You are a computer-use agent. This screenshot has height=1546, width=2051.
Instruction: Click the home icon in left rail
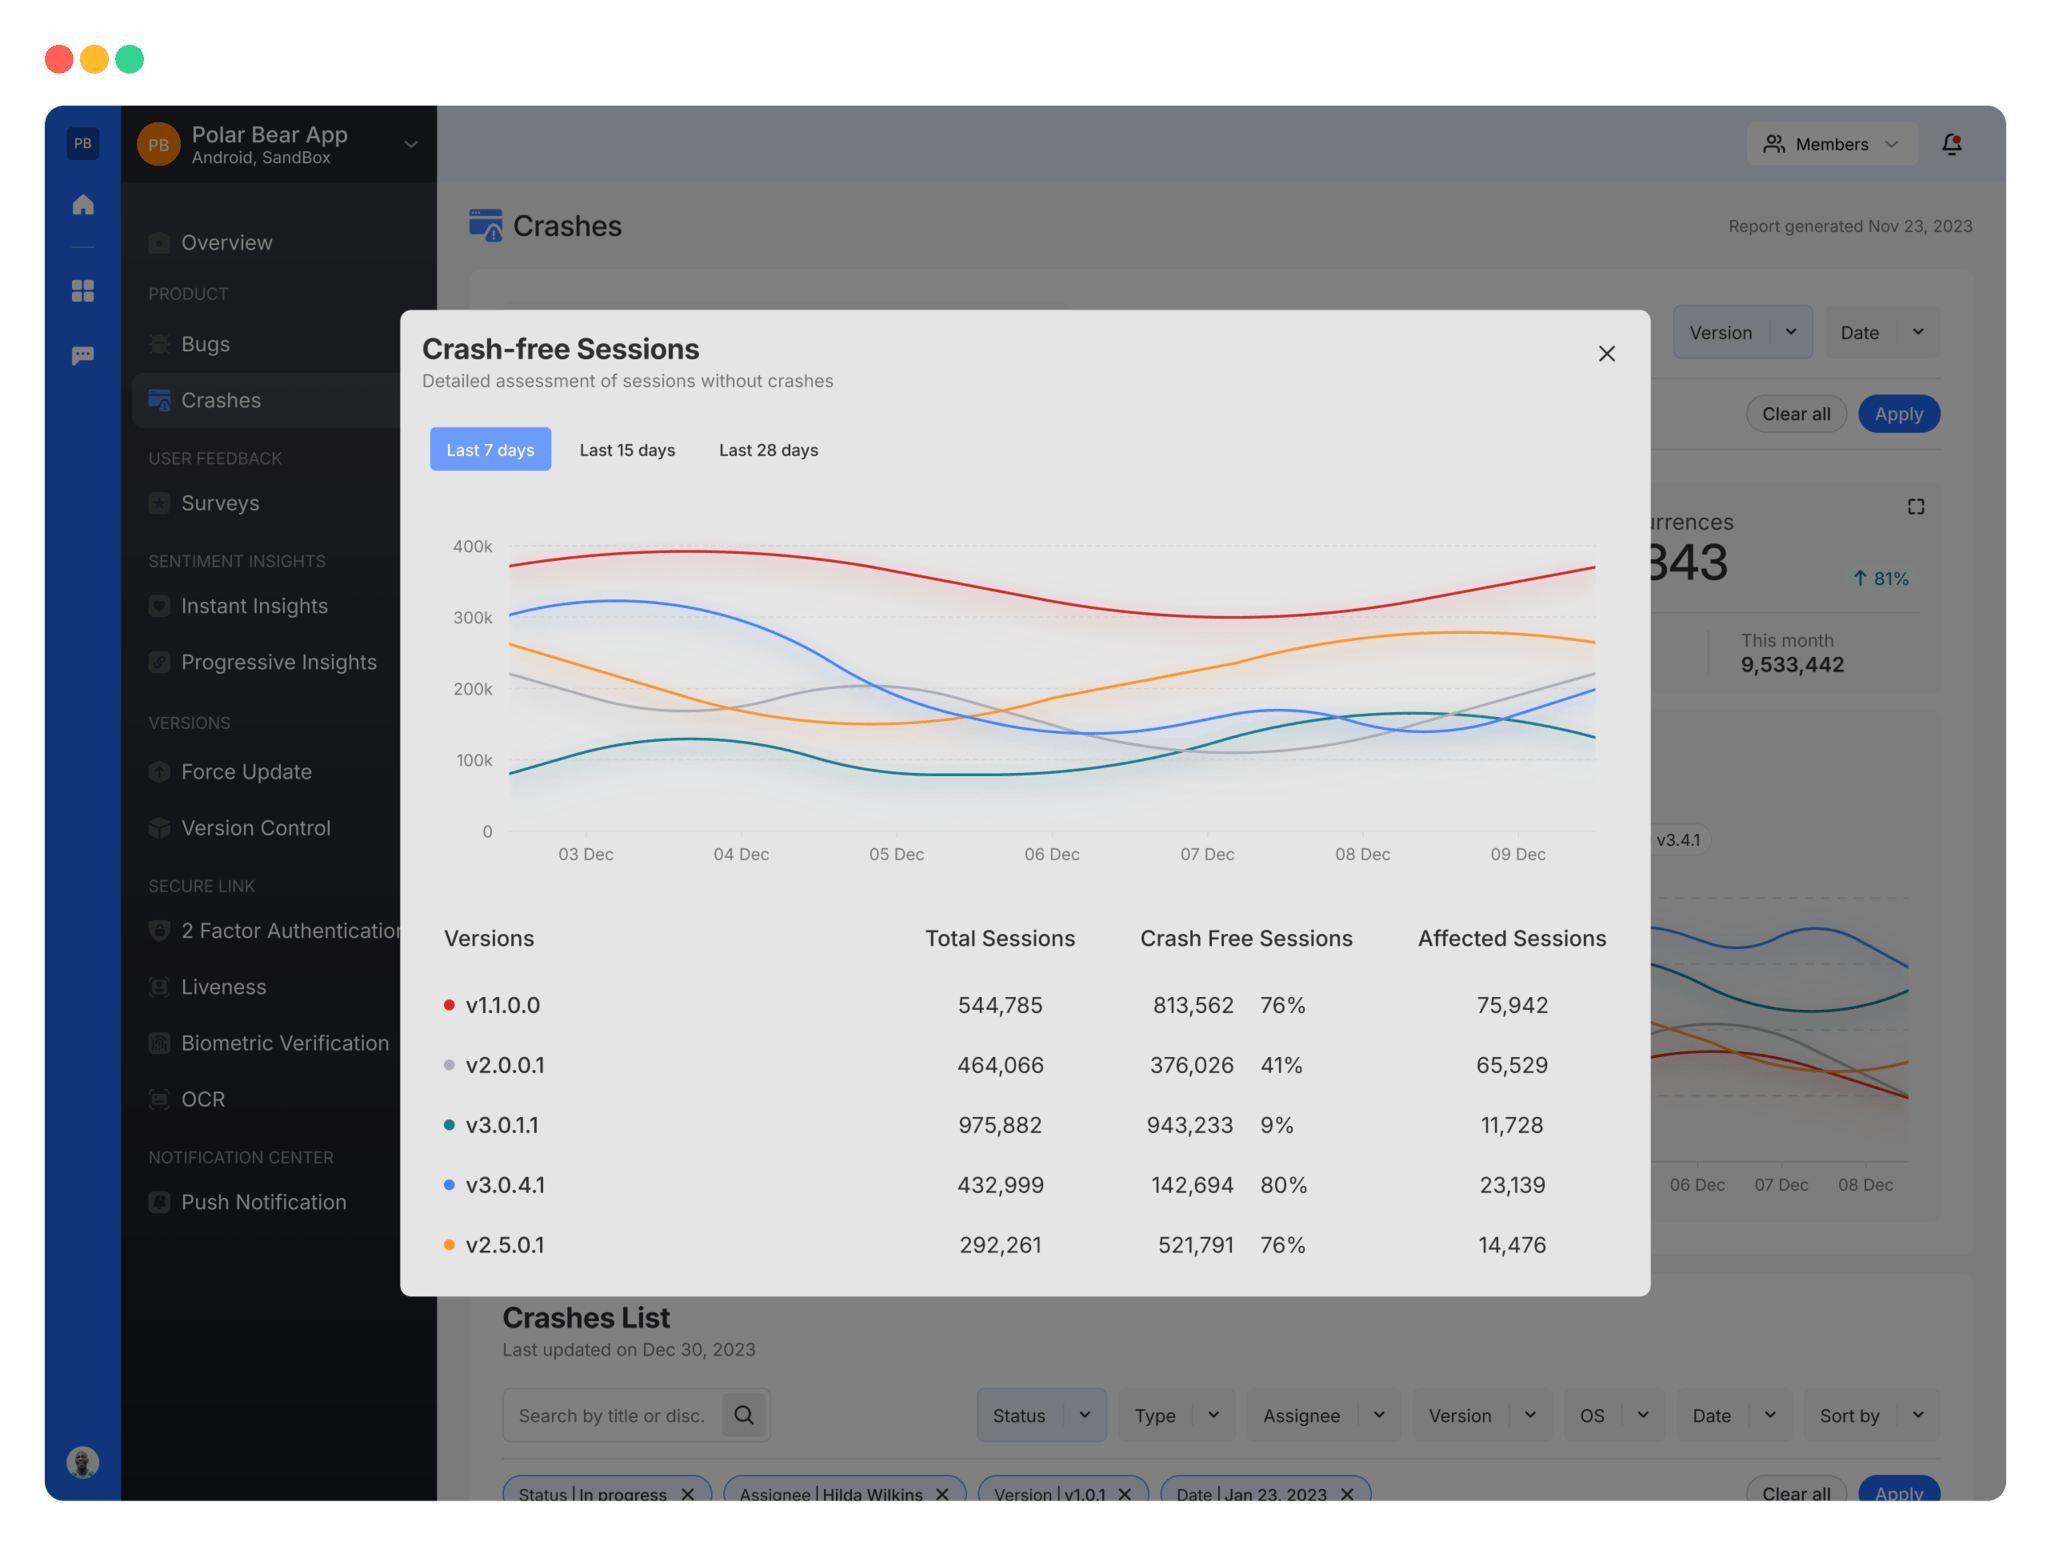click(x=83, y=204)
